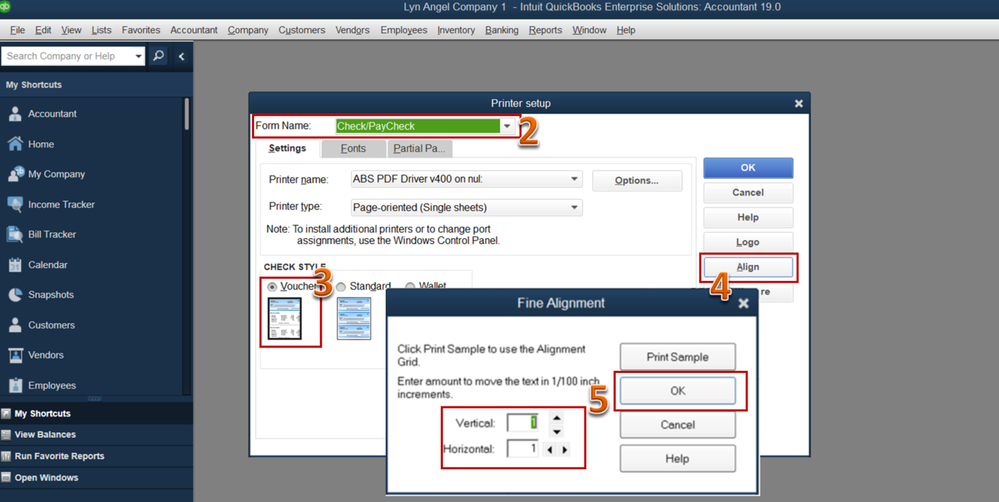Go to Home via the house icon
Viewport: 999px width, 502px height.
click(15, 144)
